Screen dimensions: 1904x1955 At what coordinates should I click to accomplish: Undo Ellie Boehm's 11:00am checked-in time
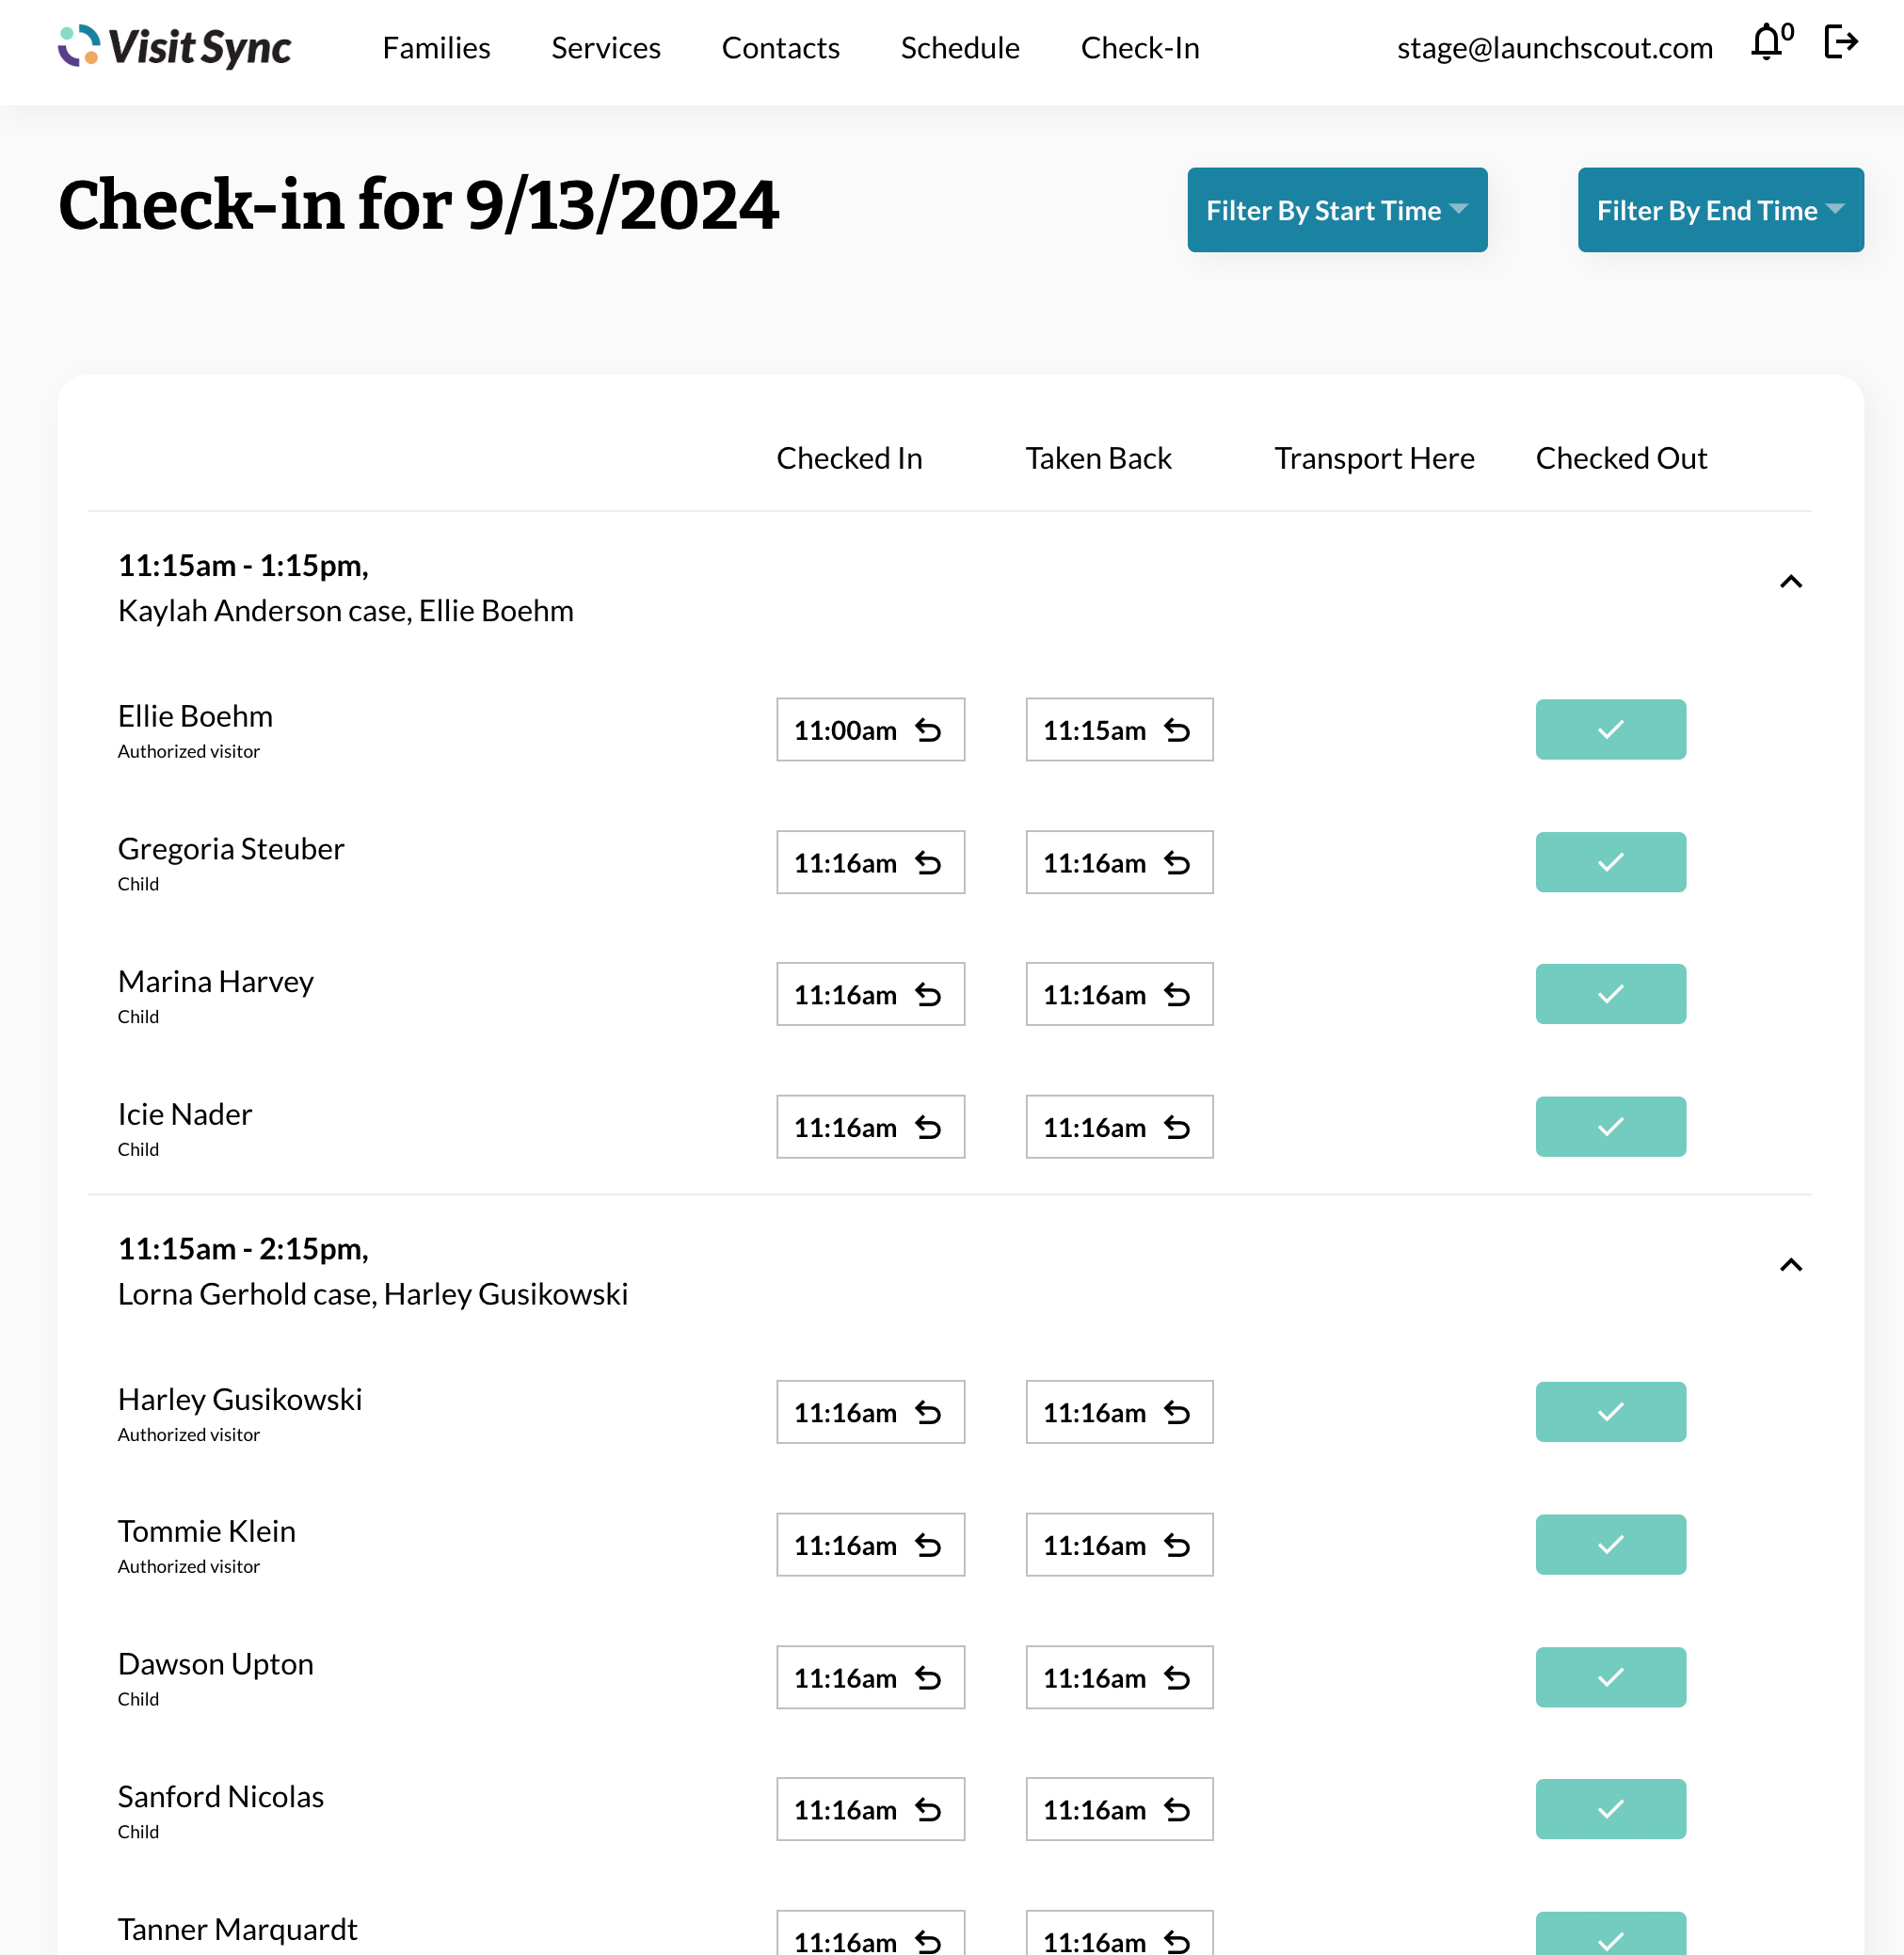[928, 731]
